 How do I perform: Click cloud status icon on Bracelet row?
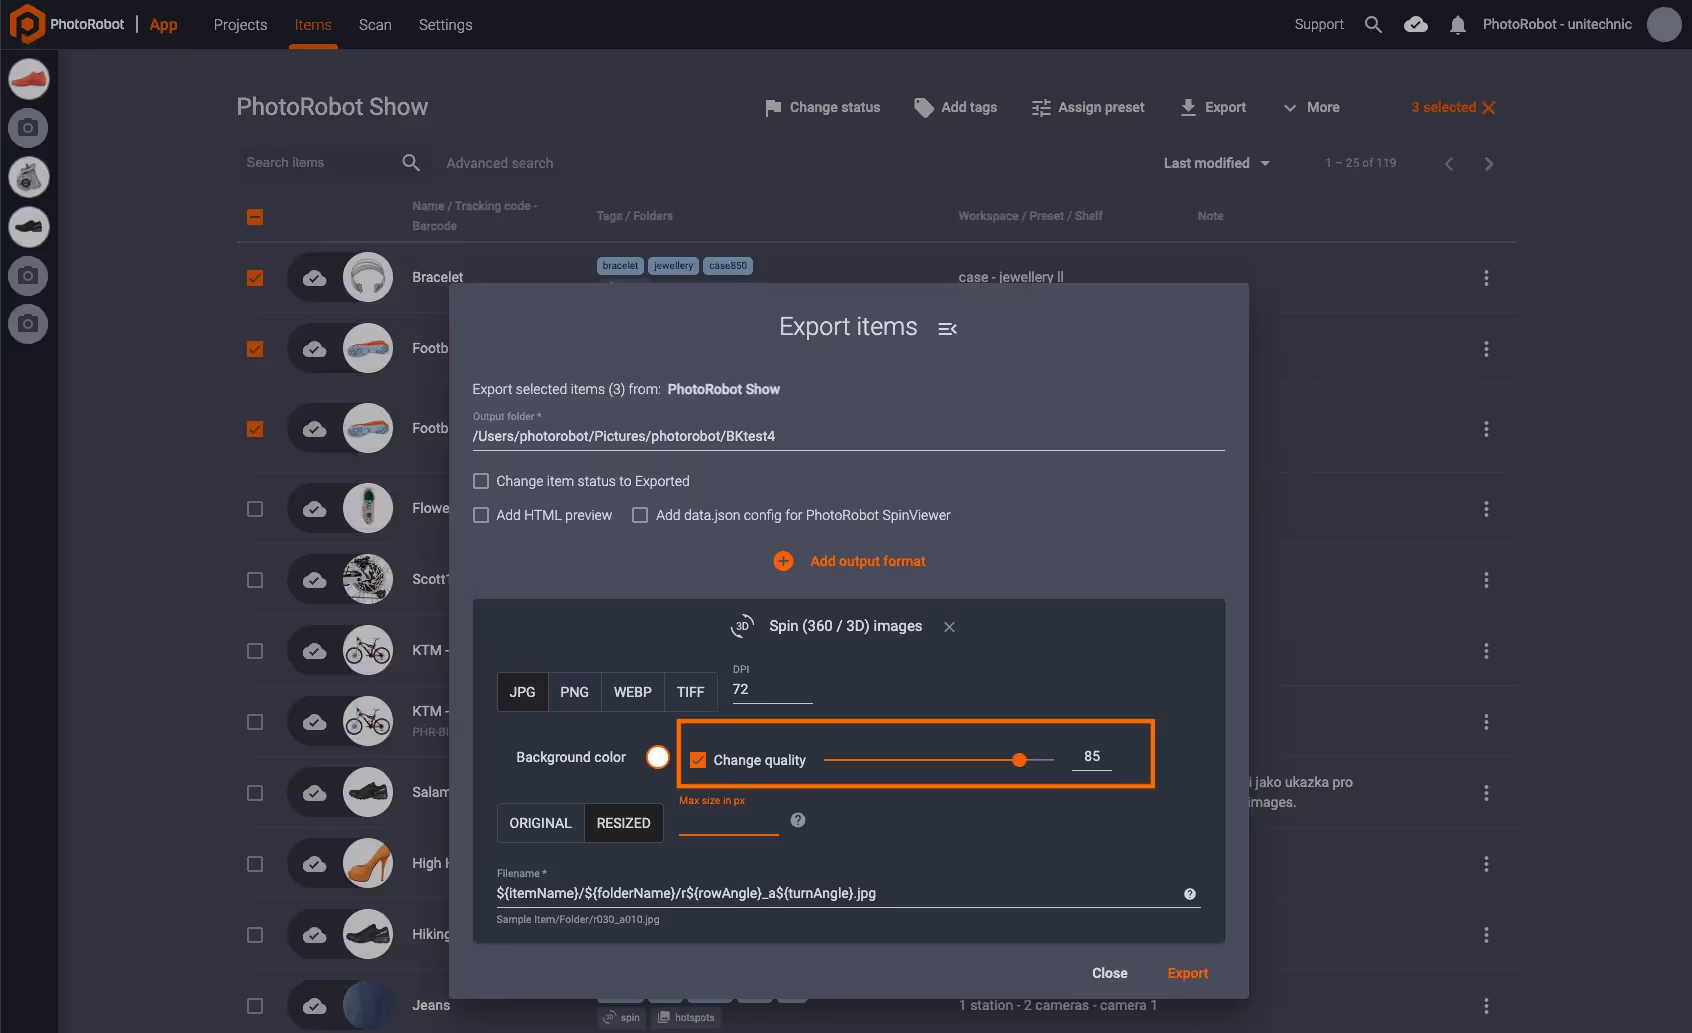point(315,278)
